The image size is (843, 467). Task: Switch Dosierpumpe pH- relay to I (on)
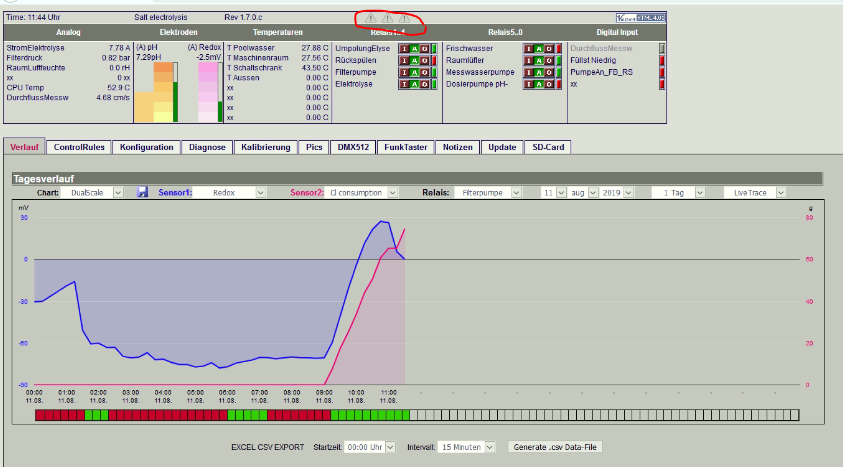[x=528, y=84]
